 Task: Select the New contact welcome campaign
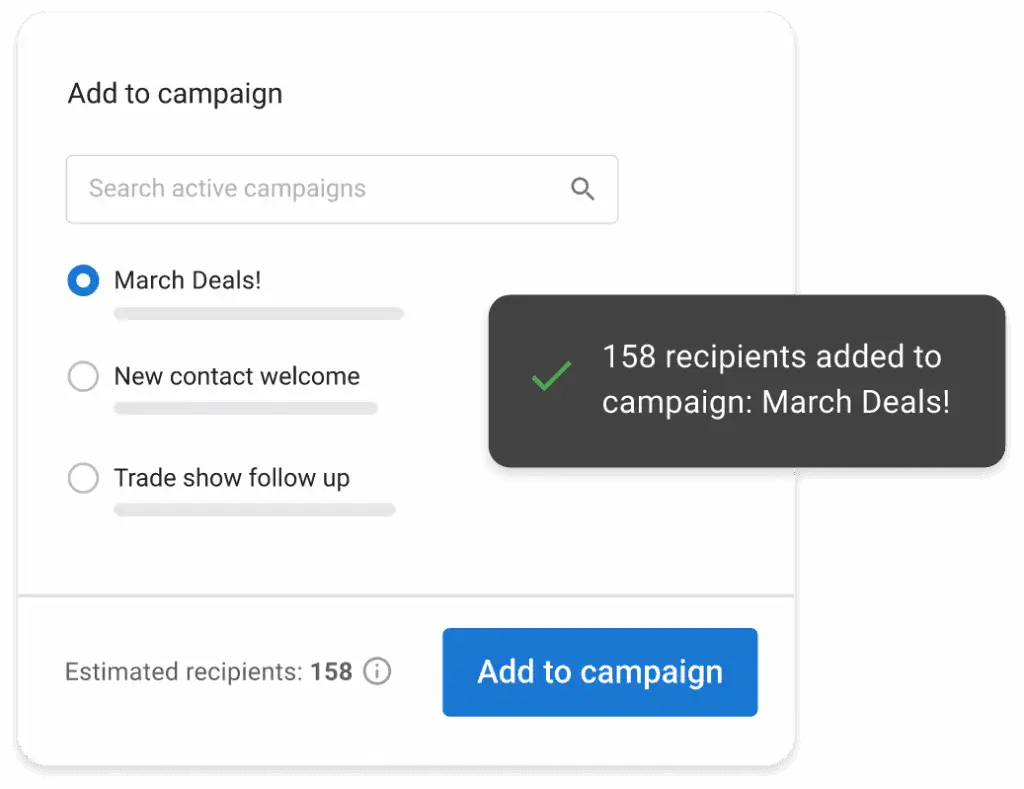click(x=83, y=377)
